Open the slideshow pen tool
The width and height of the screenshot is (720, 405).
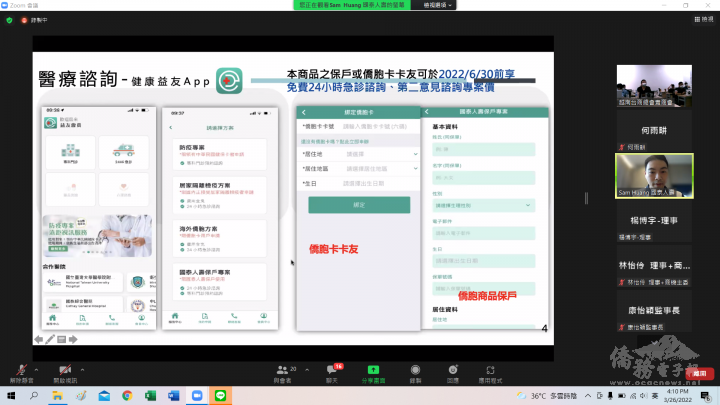click(x=50, y=339)
